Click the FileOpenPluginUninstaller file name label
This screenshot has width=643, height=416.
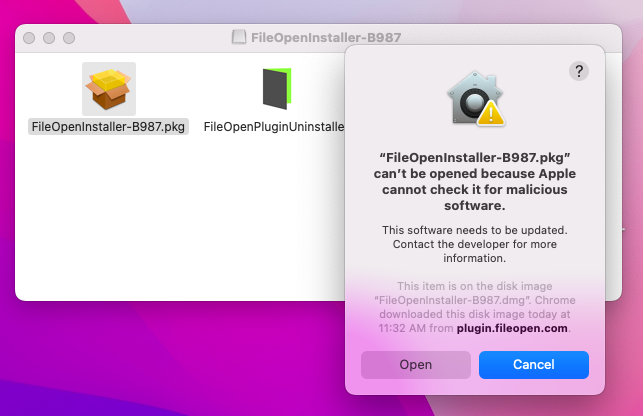[x=274, y=127]
